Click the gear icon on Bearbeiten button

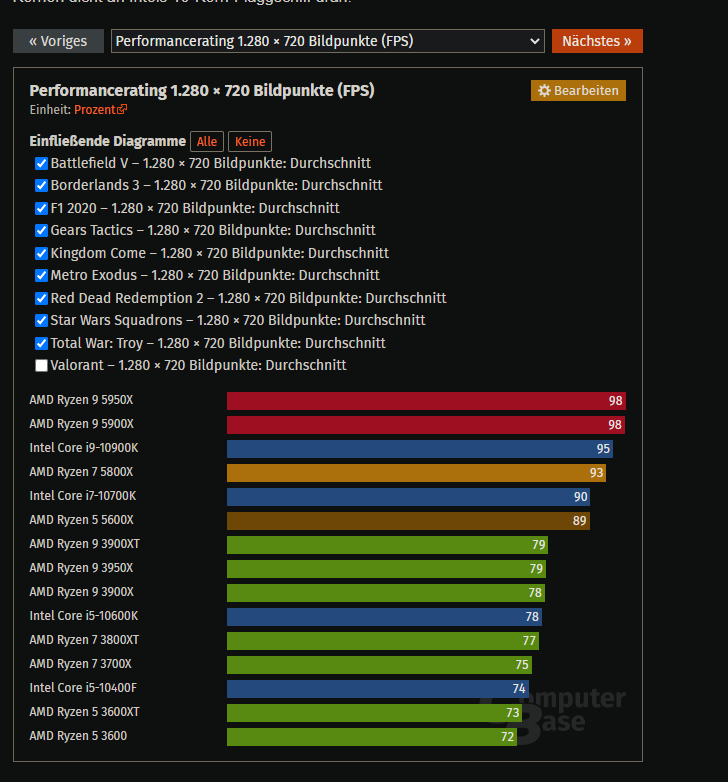pos(544,91)
